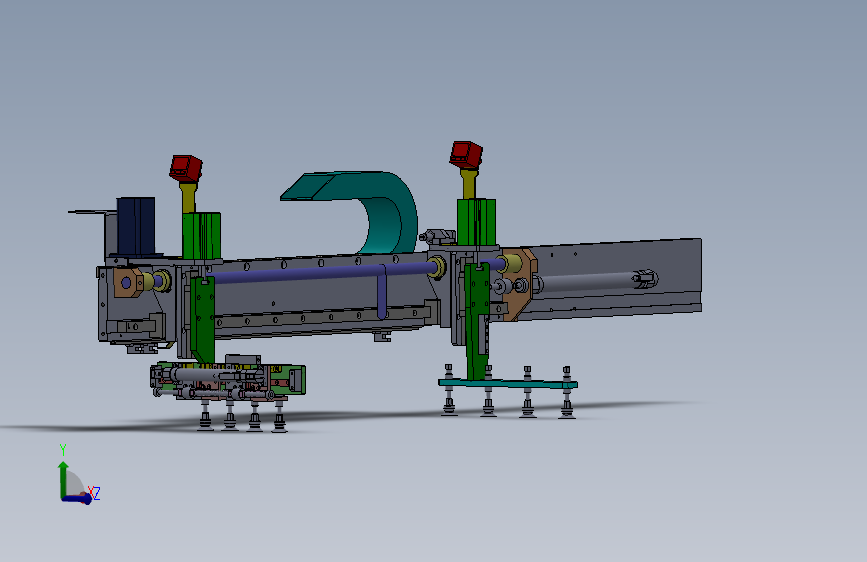Select the left green cylinder block on top

[202, 236]
